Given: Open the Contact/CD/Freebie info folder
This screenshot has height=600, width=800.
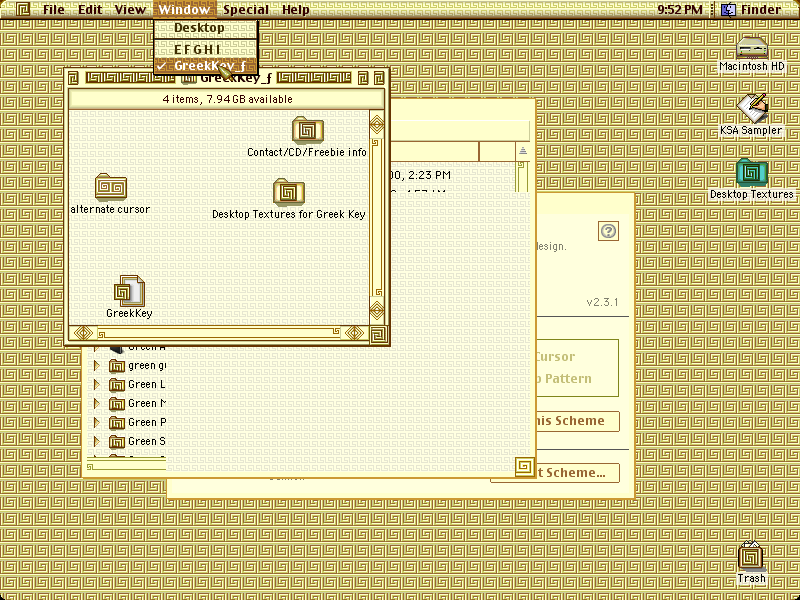Looking at the screenshot, I should pyautogui.click(x=308, y=130).
